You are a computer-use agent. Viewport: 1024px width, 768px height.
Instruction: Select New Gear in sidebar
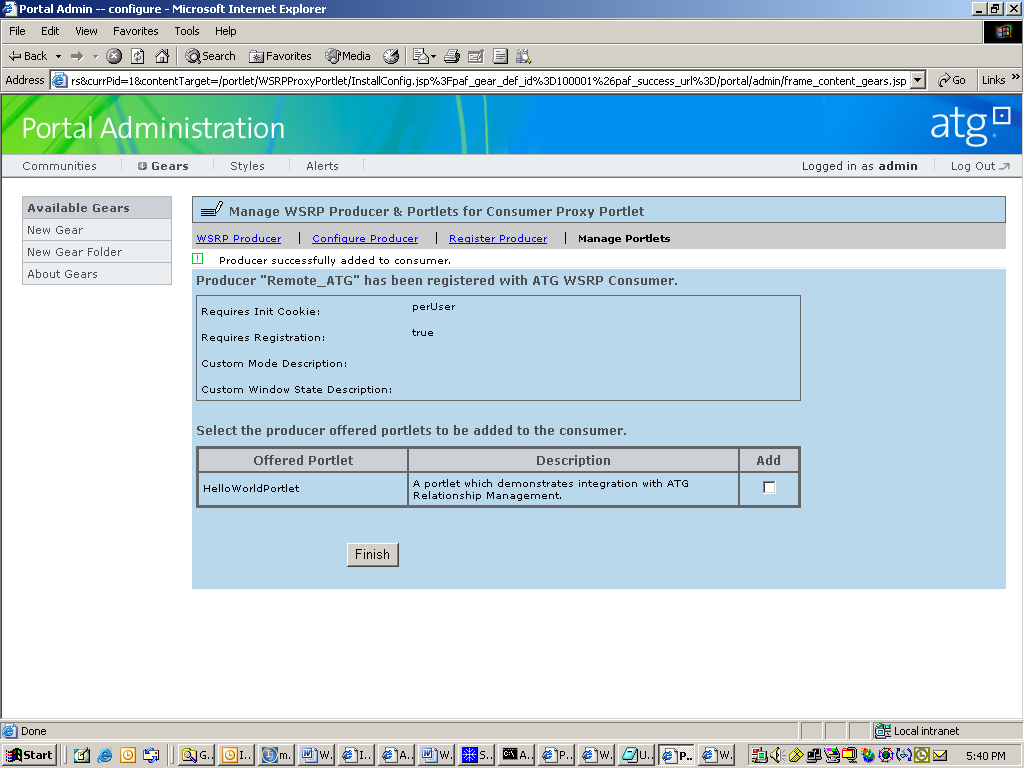tap(97, 230)
